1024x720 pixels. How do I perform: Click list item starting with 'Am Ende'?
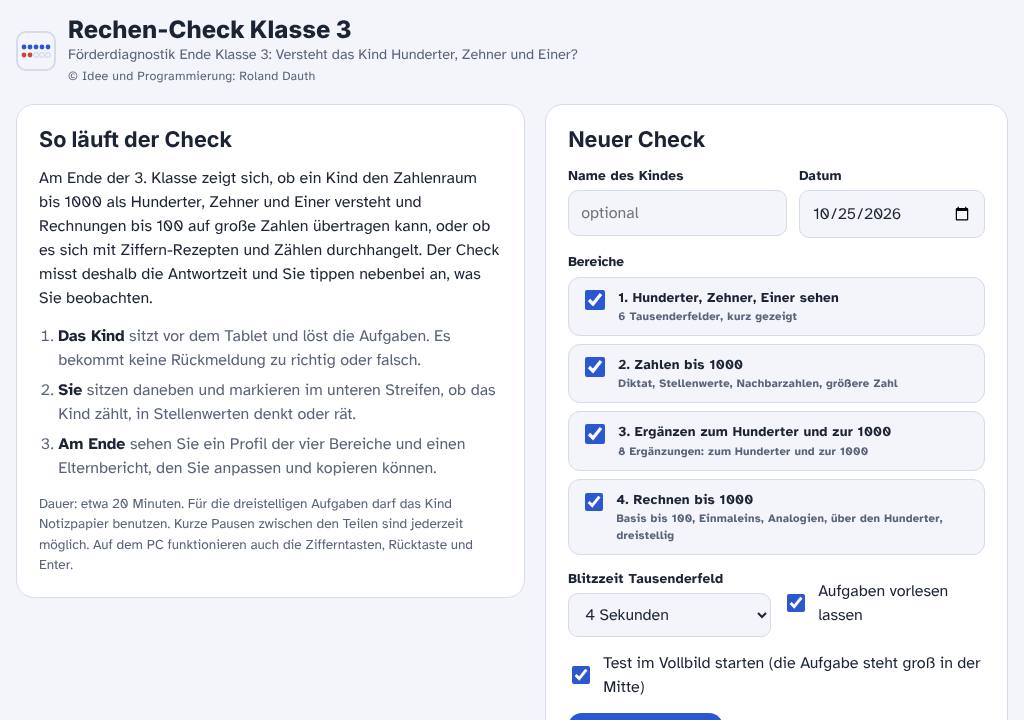click(262, 455)
